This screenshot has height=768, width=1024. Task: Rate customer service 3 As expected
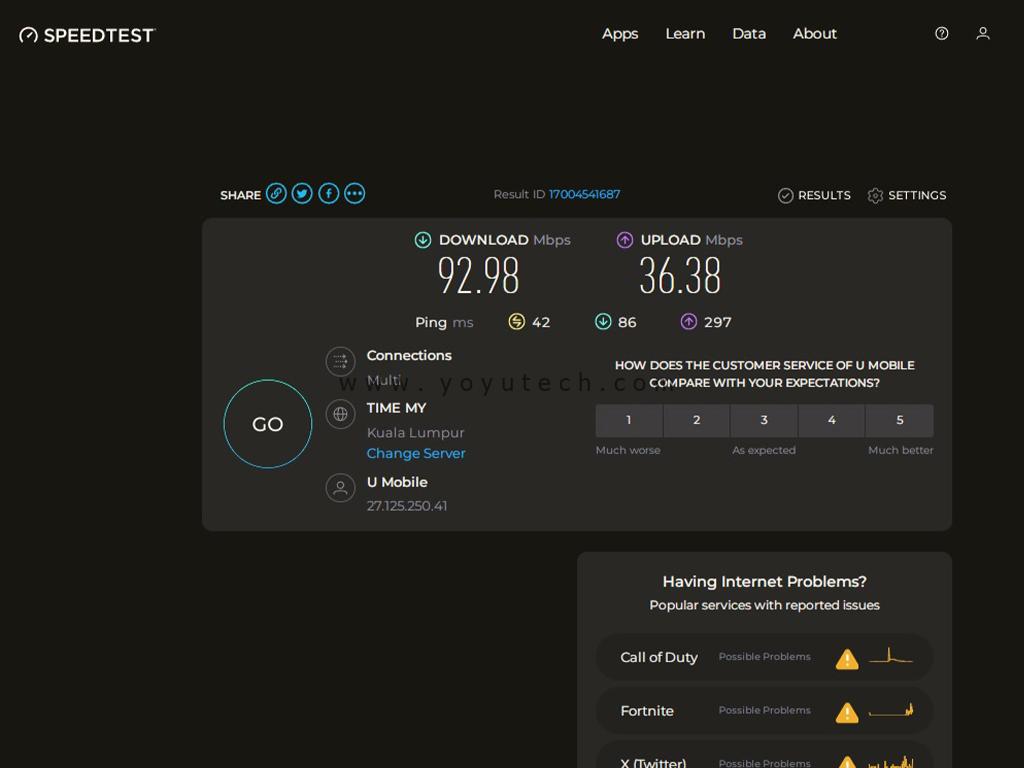coord(764,420)
